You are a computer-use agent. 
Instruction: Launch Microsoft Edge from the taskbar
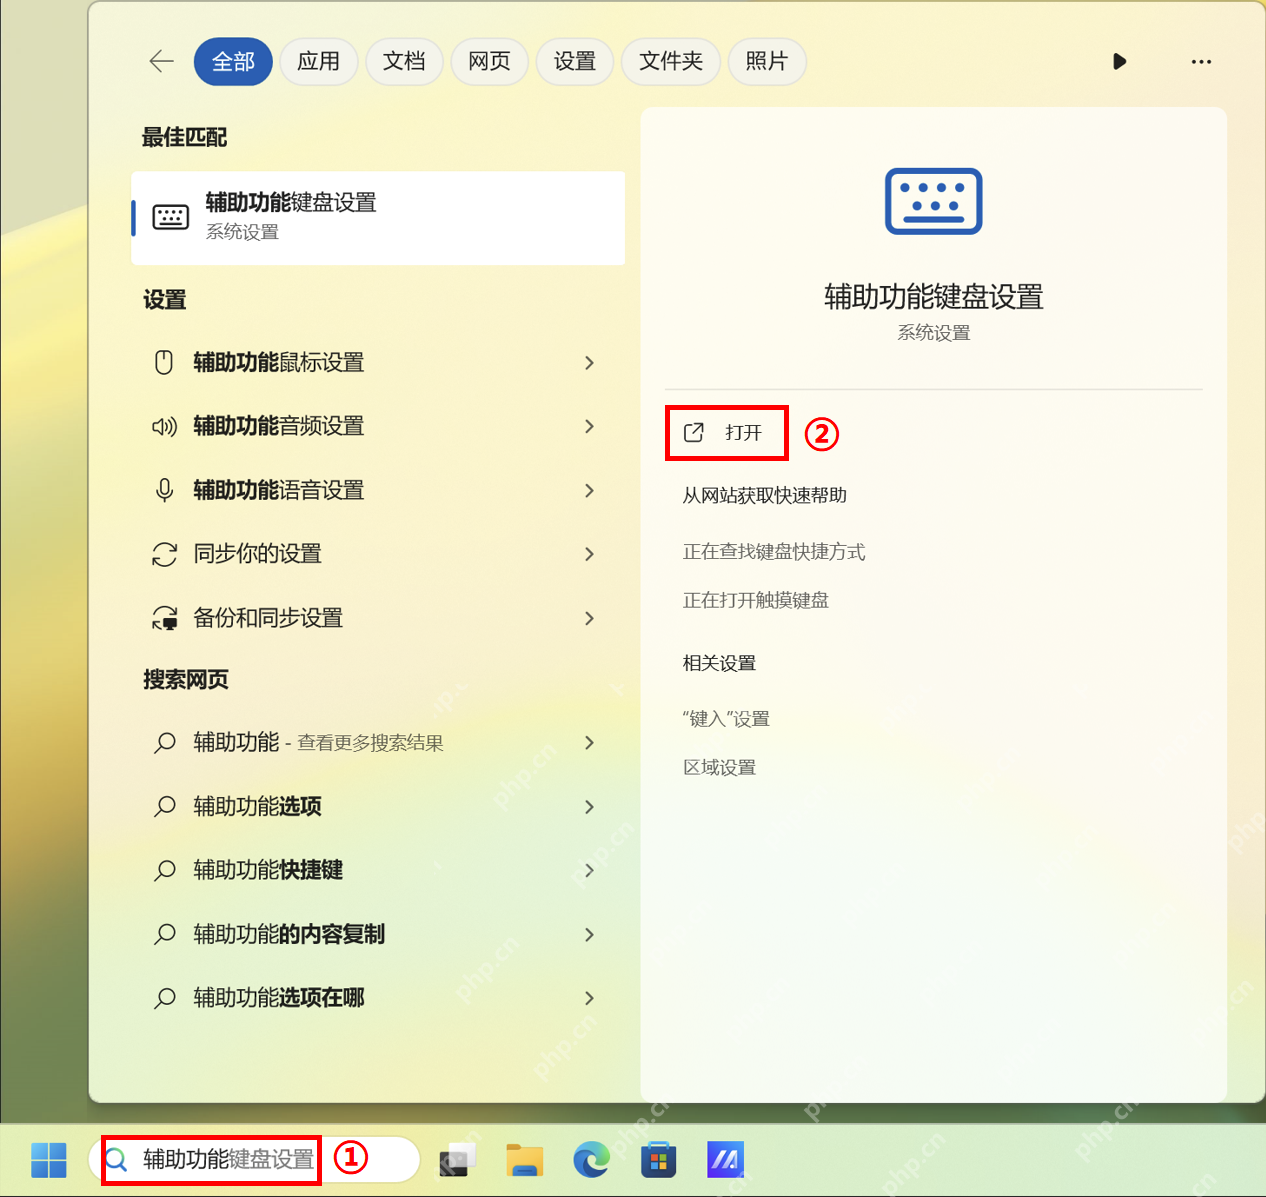coord(591,1160)
